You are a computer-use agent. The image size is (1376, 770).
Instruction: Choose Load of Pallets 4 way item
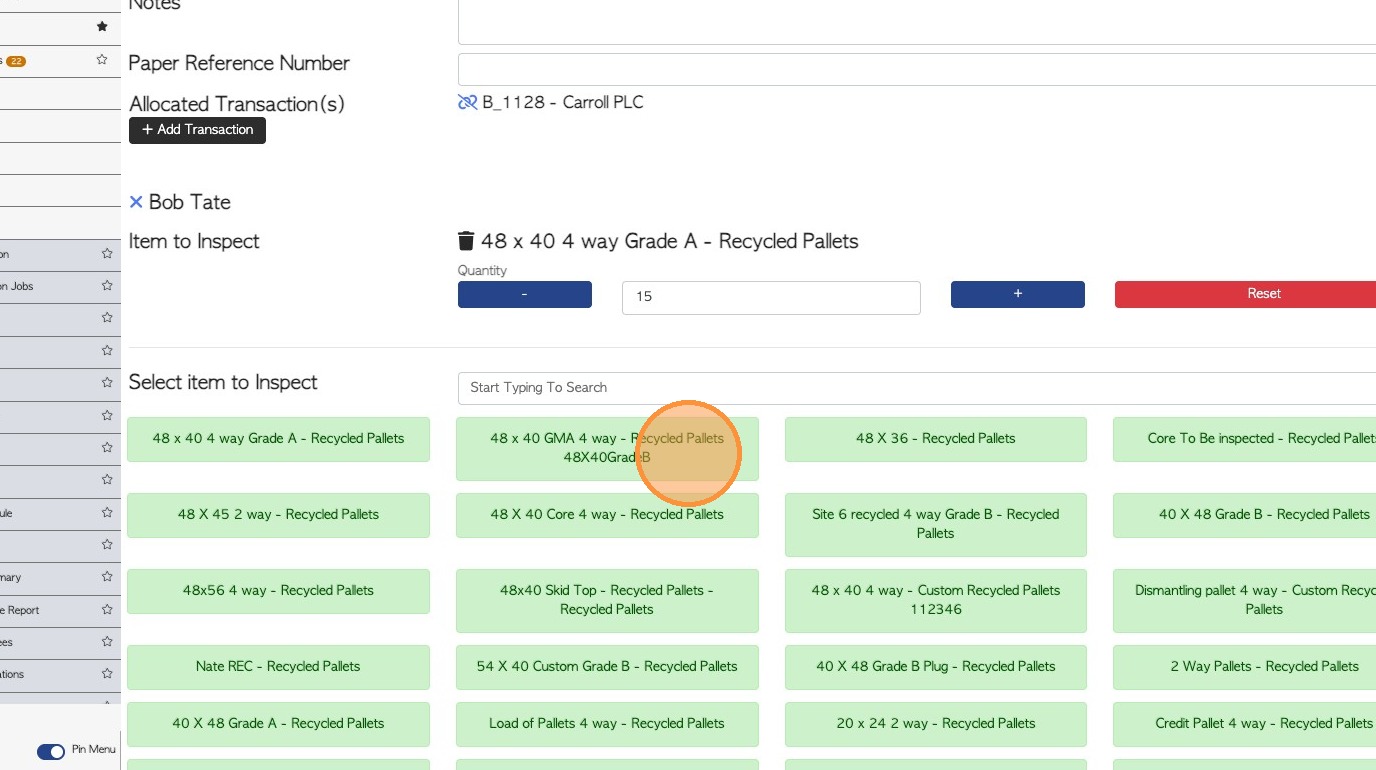[607, 724]
